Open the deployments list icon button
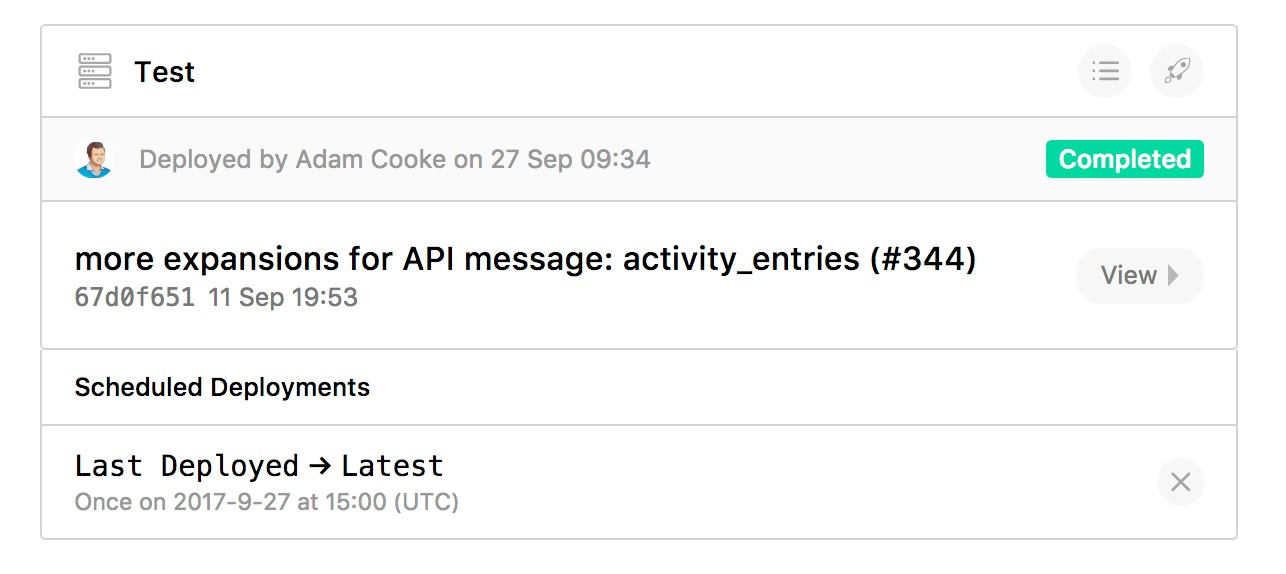Image resolution: width=1286 pixels, height=574 pixels. click(x=1105, y=72)
